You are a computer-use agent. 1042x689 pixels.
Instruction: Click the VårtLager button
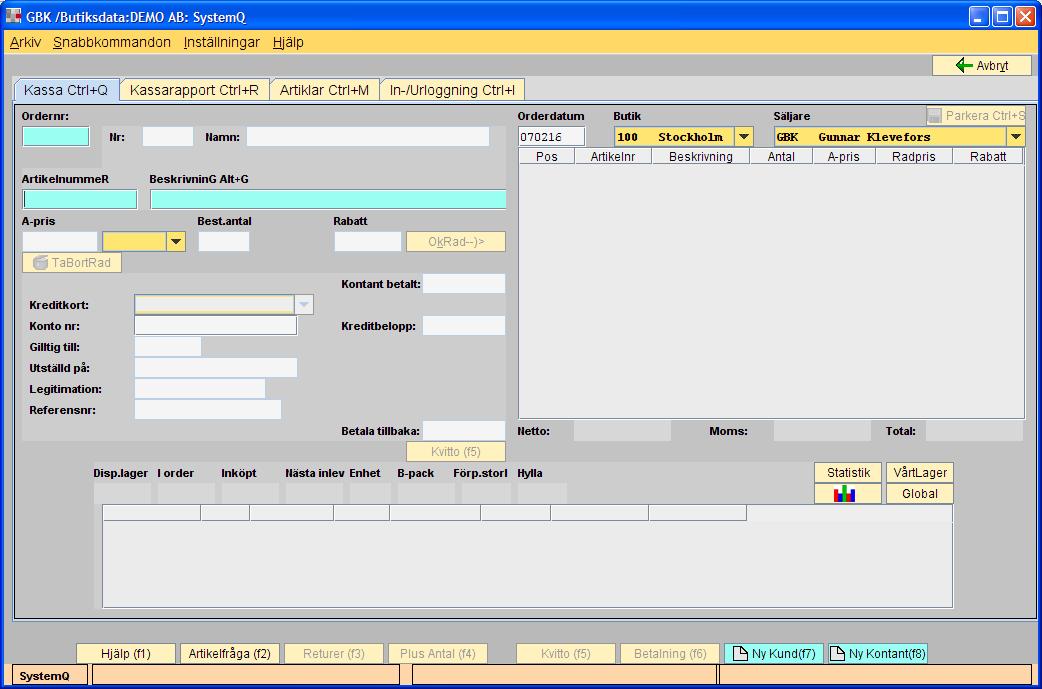pos(920,472)
